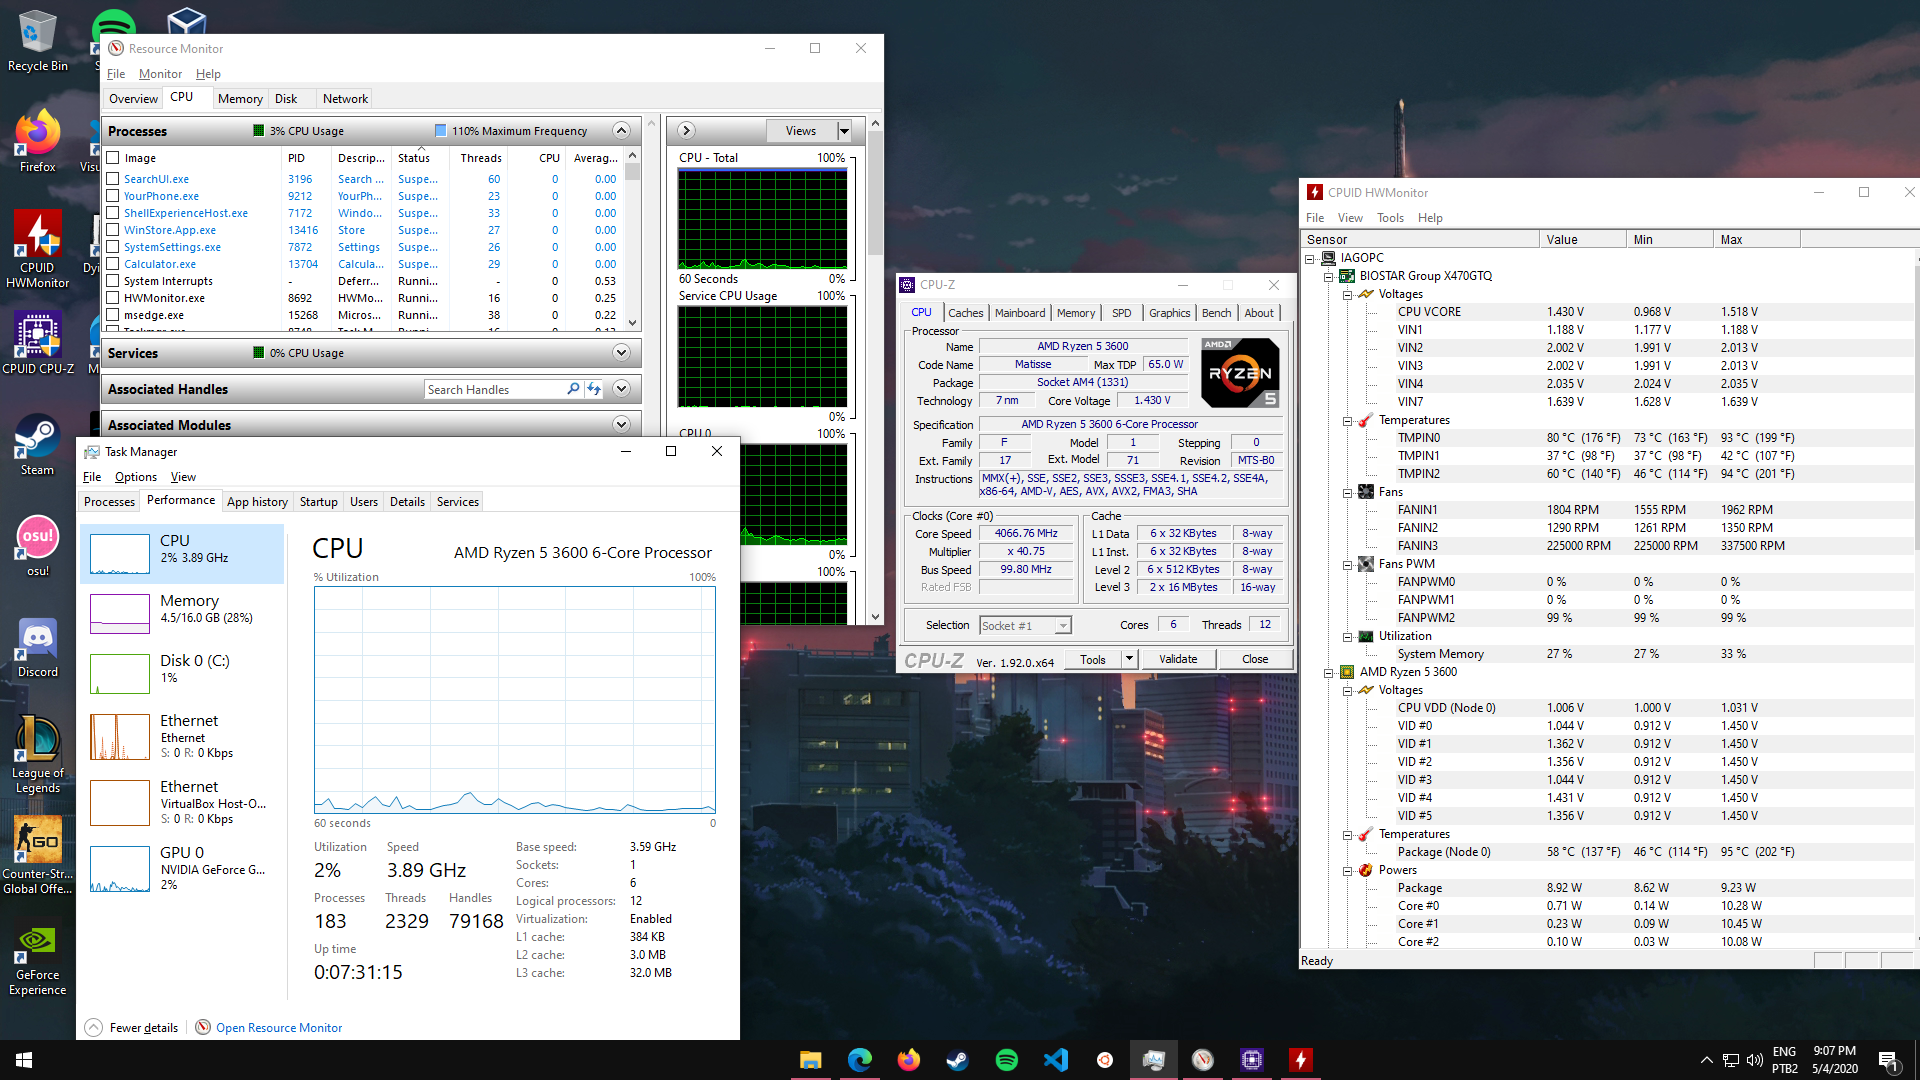The image size is (1920, 1080).
Task: Tick the WinStore.App.exe process checkbox
Action: 113,230
